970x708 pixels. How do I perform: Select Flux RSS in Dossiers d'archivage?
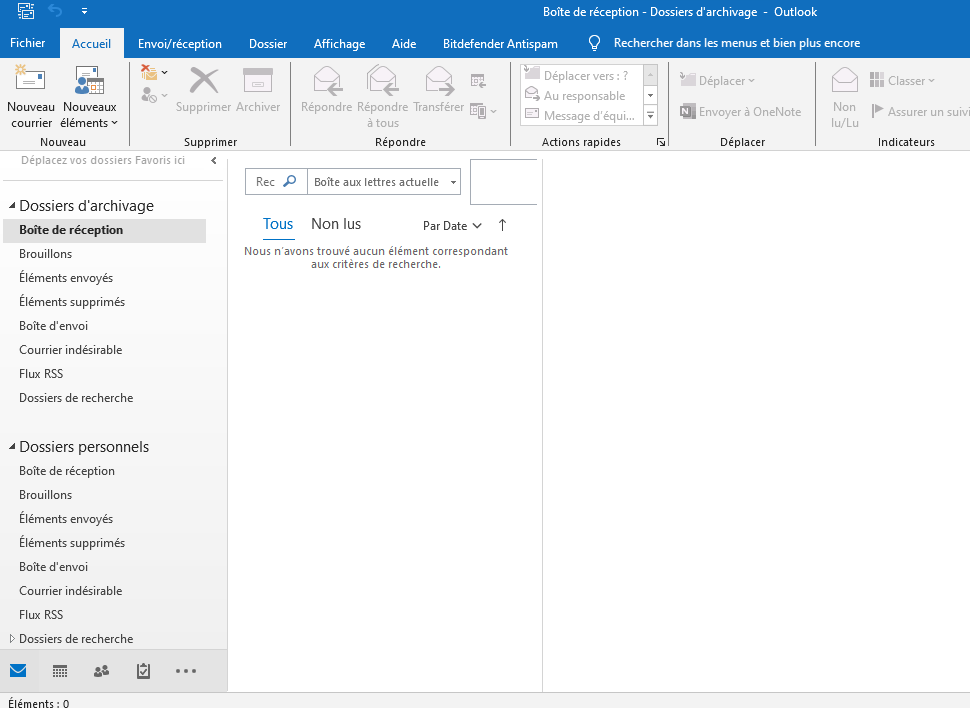click(41, 374)
